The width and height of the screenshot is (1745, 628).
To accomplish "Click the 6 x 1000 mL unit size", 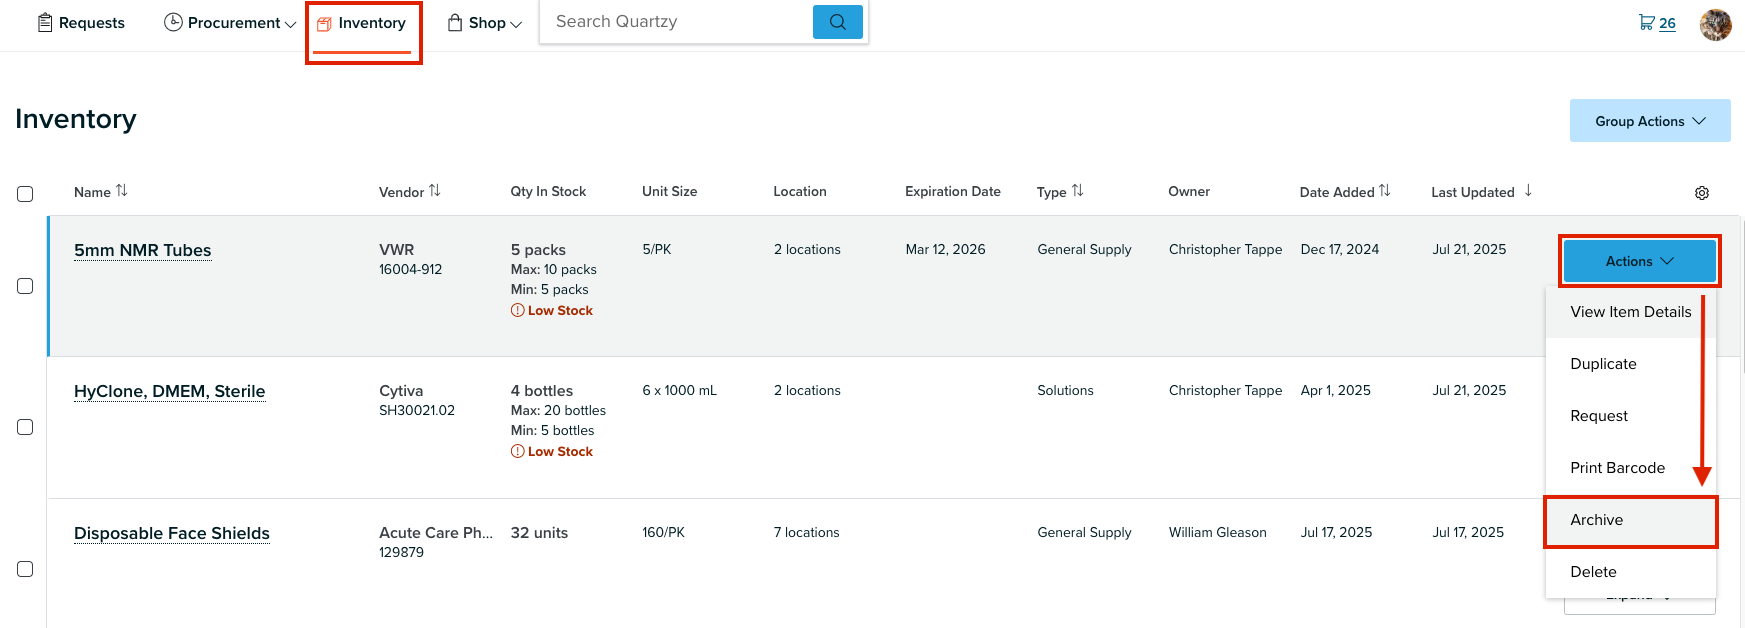I will tap(680, 390).
